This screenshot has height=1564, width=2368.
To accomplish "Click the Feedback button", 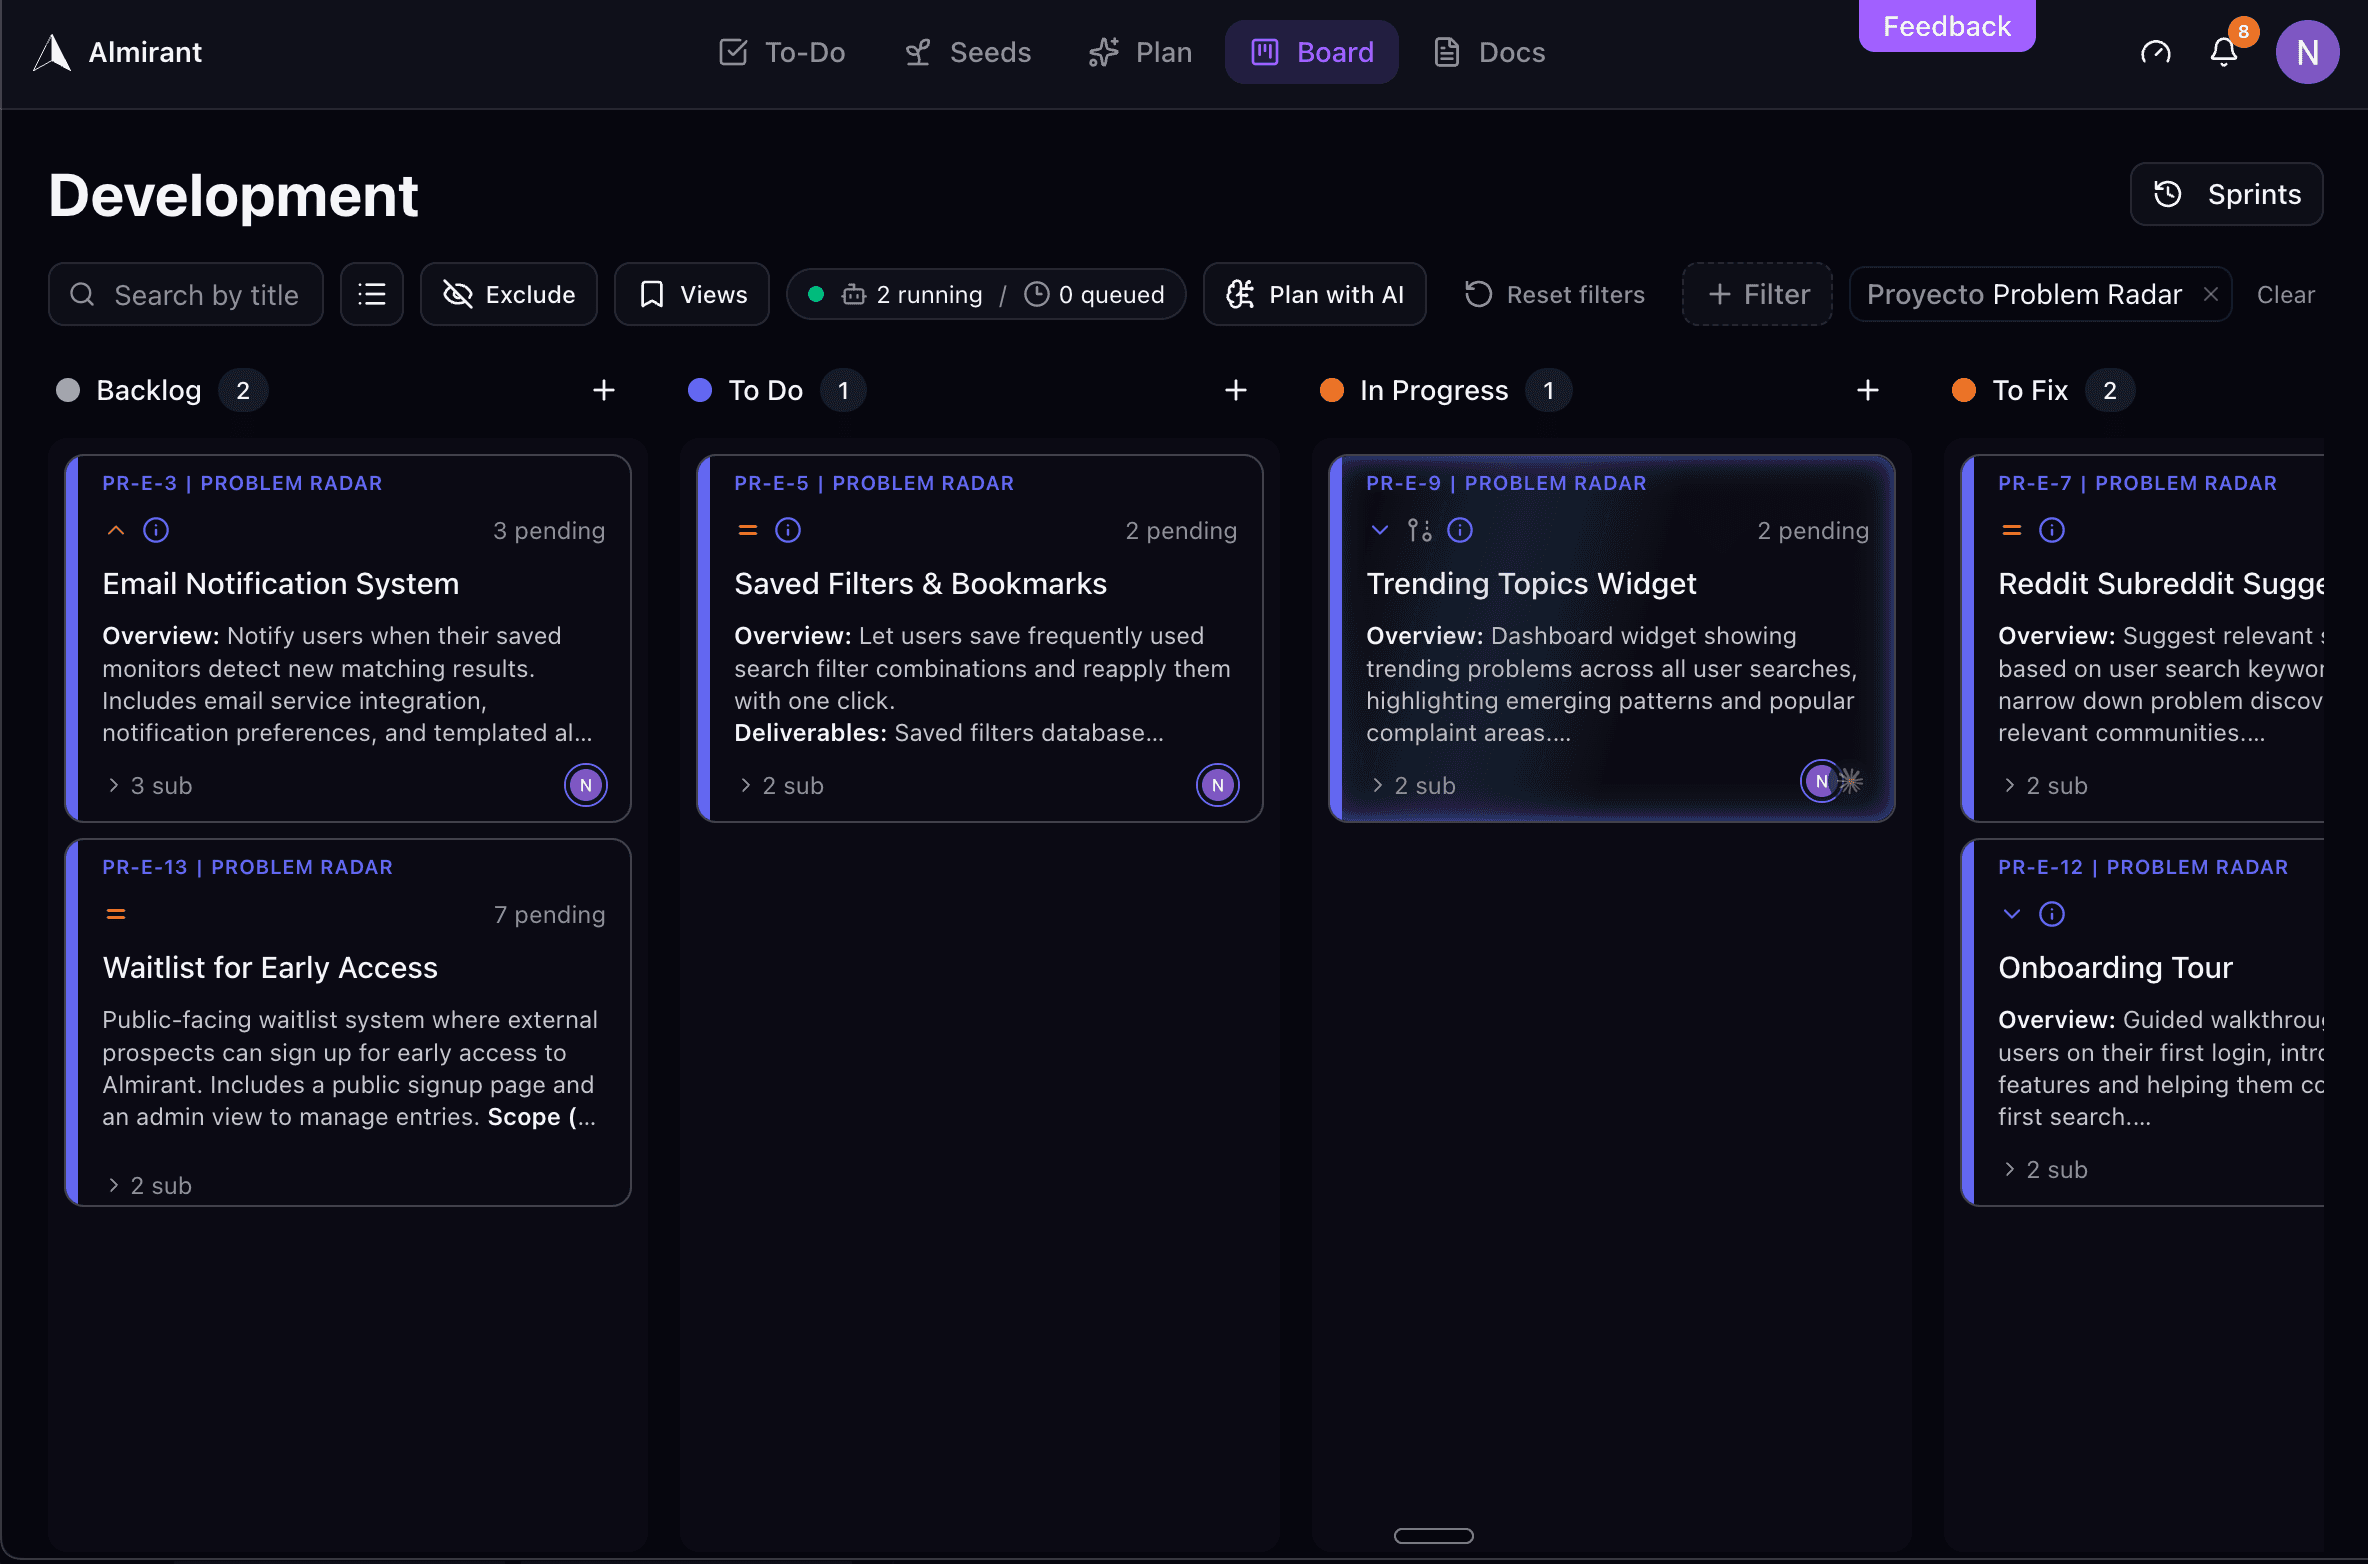I will pyautogui.click(x=1946, y=26).
